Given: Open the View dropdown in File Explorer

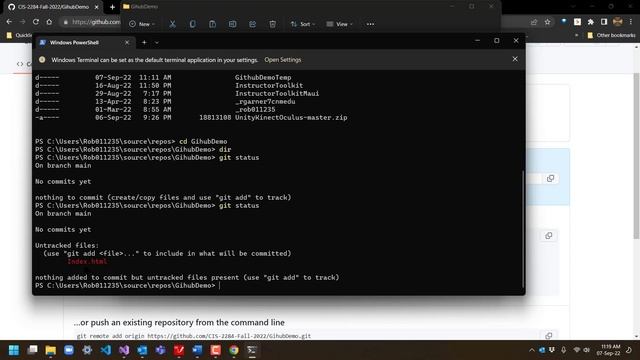Looking at the screenshot, I should click(339, 24).
